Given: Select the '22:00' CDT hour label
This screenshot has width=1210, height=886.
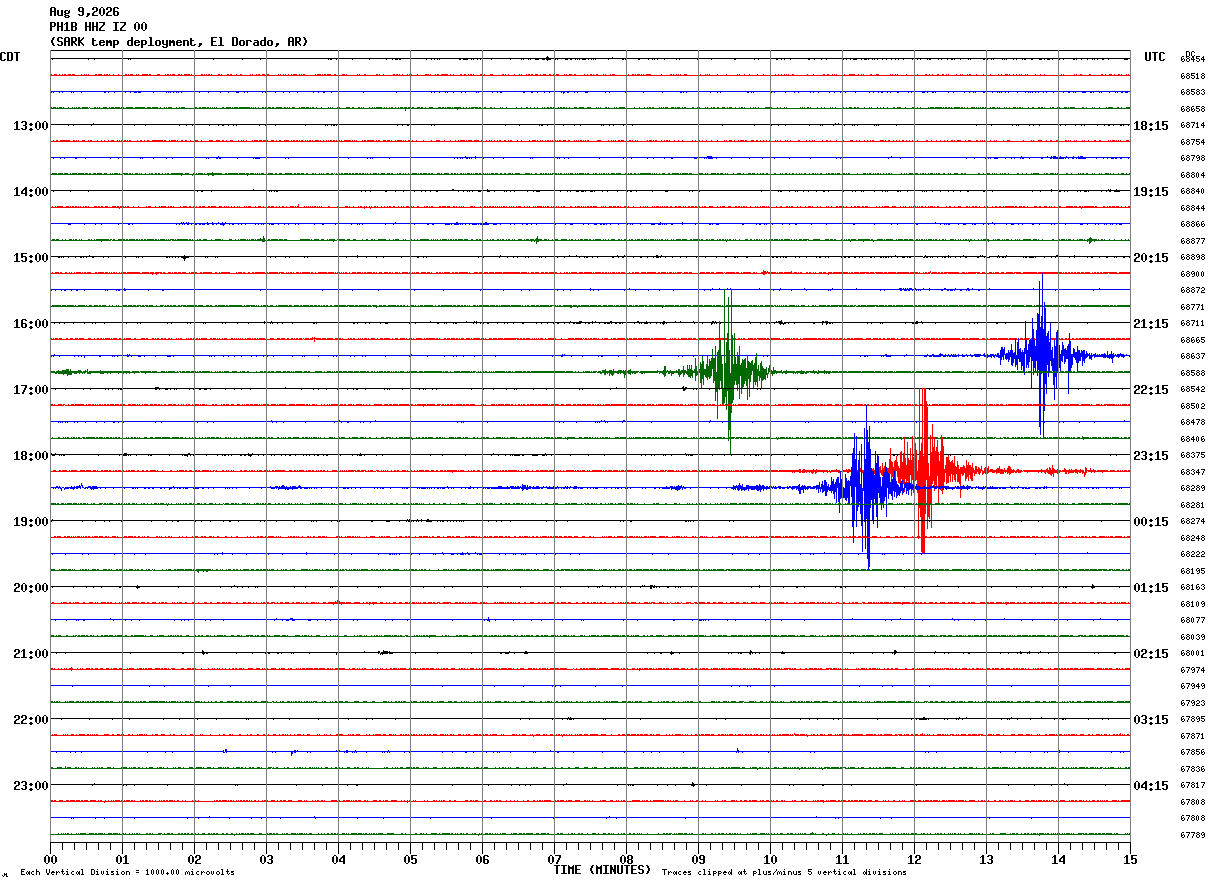Looking at the screenshot, I should pyautogui.click(x=30, y=719).
